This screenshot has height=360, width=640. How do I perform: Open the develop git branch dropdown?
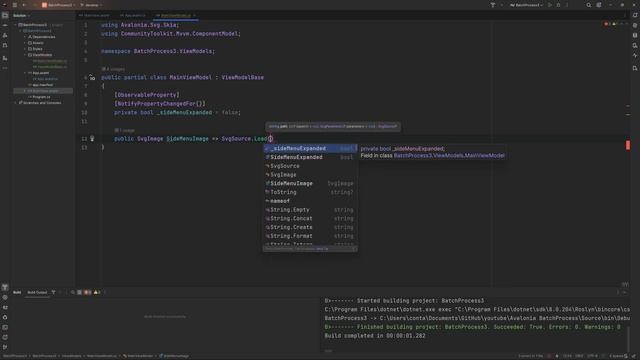tap(91, 5)
